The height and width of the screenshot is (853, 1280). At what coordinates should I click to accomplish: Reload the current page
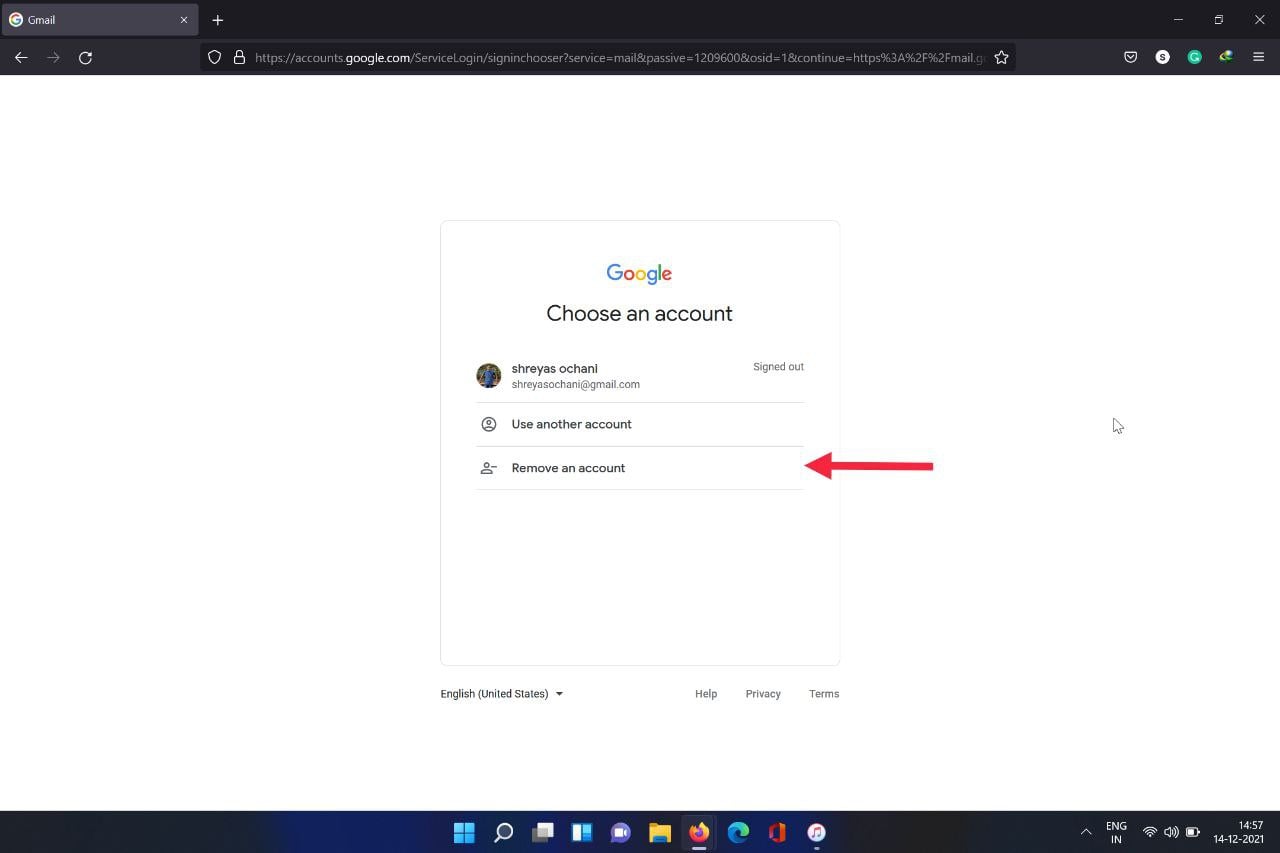(86, 58)
